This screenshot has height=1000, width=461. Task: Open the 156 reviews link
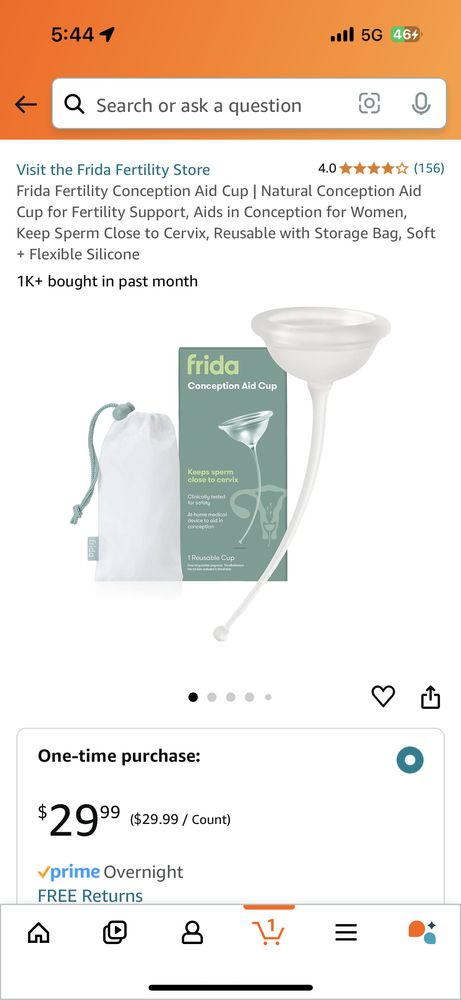point(428,168)
